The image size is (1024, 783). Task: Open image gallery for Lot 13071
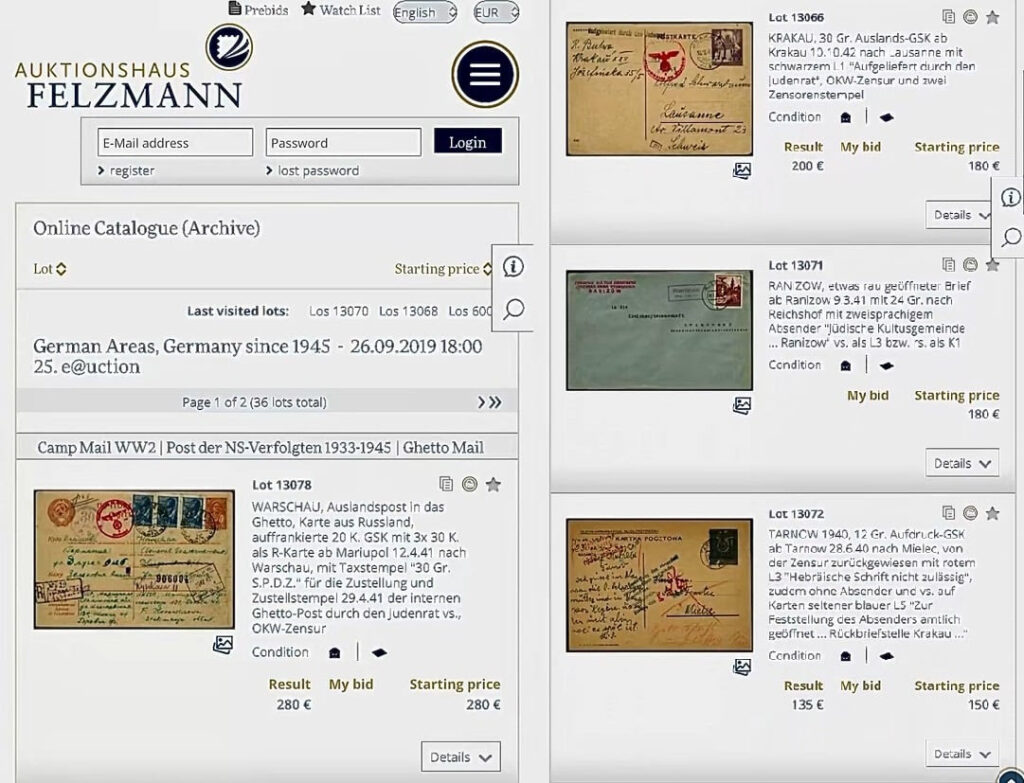741,405
